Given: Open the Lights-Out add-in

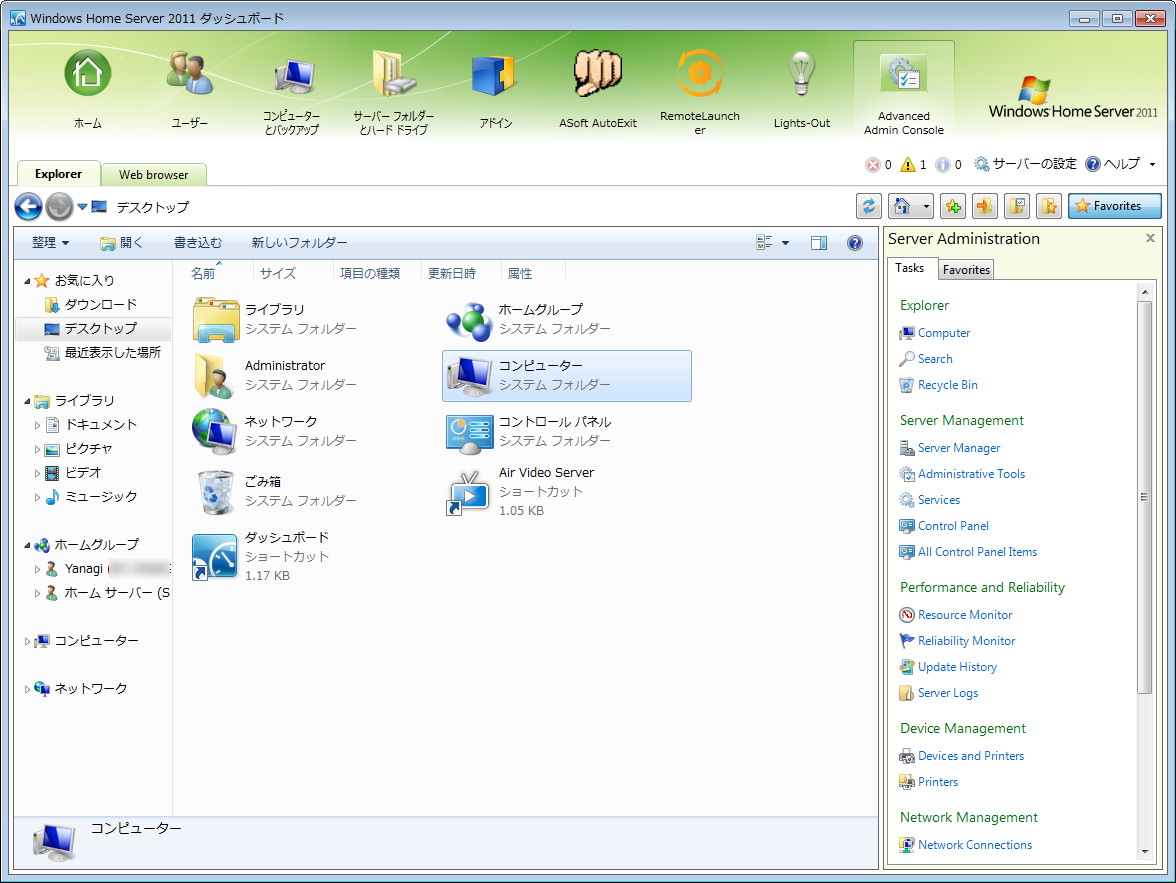Looking at the screenshot, I should pos(801,85).
